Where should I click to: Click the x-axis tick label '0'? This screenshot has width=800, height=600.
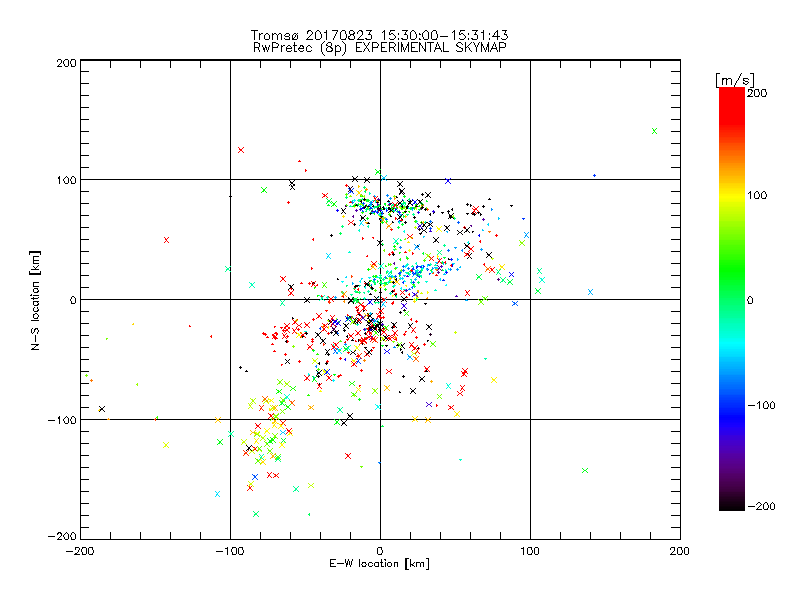pyautogui.click(x=380, y=551)
